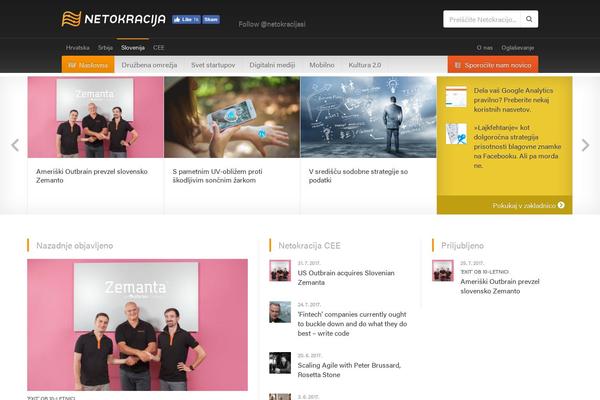Viewport: 600px width, 400px height.
Task: Click thumbnail beside Fintech article
Action: pyautogui.click(x=280, y=312)
